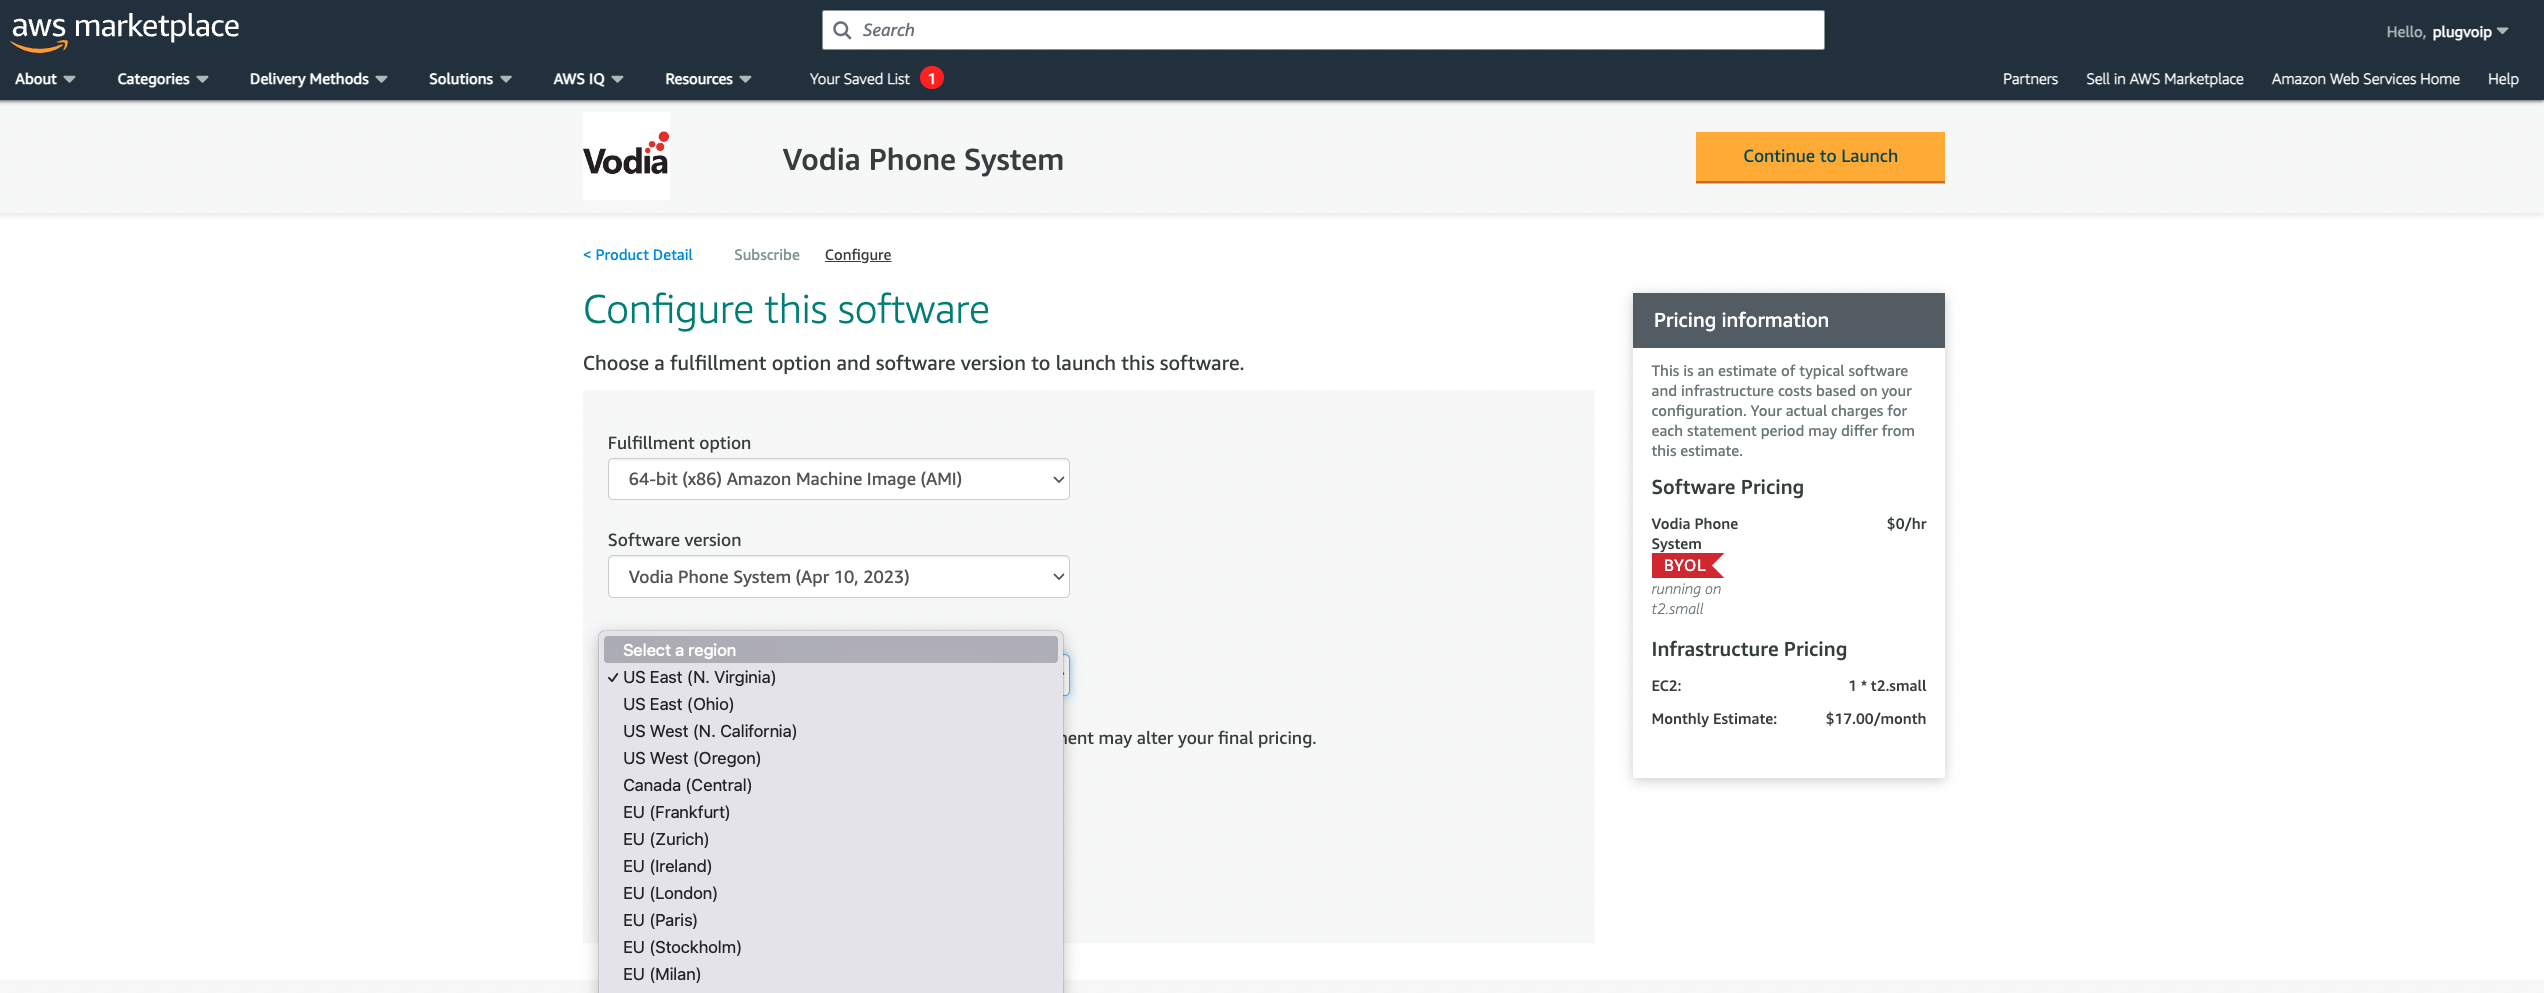This screenshot has height=993, width=2544.
Task: Select EU (Ireland) region
Action: (x=830, y=866)
